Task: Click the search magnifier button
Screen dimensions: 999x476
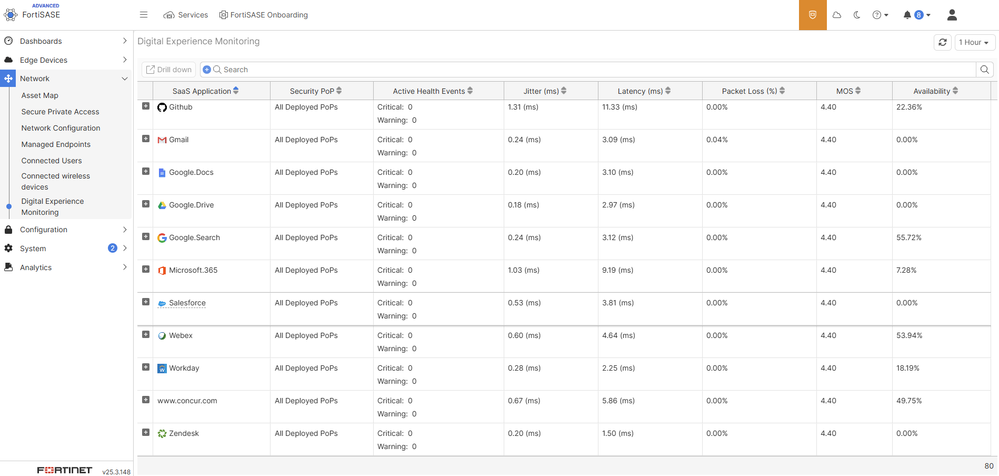Action: pyautogui.click(x=985, y=70)
